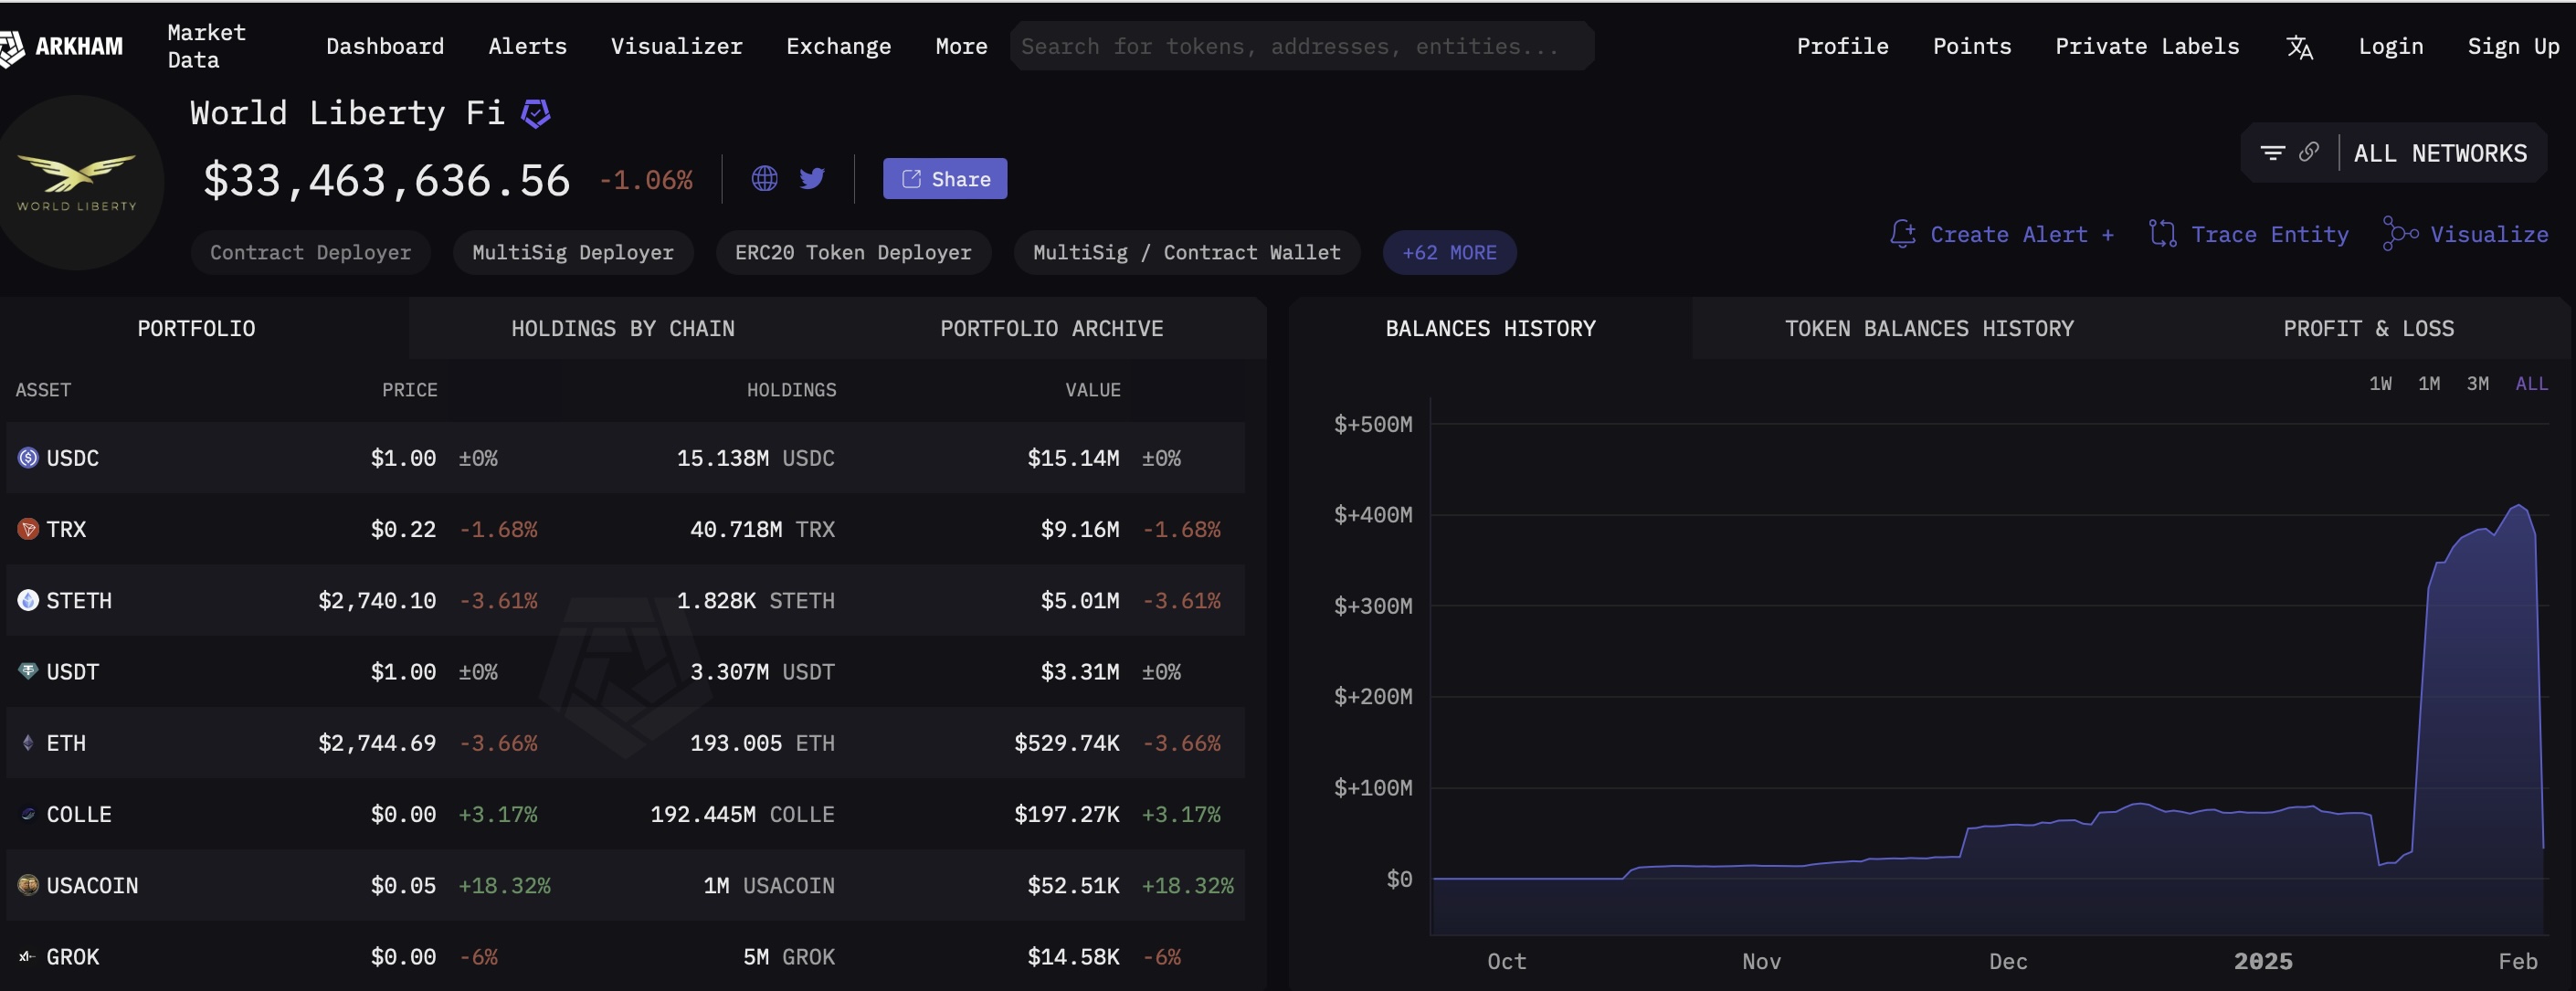Click the chain link icon near All Networks
The height and width of the screenshot is (991, 2576).
[x=2309, y=152]
